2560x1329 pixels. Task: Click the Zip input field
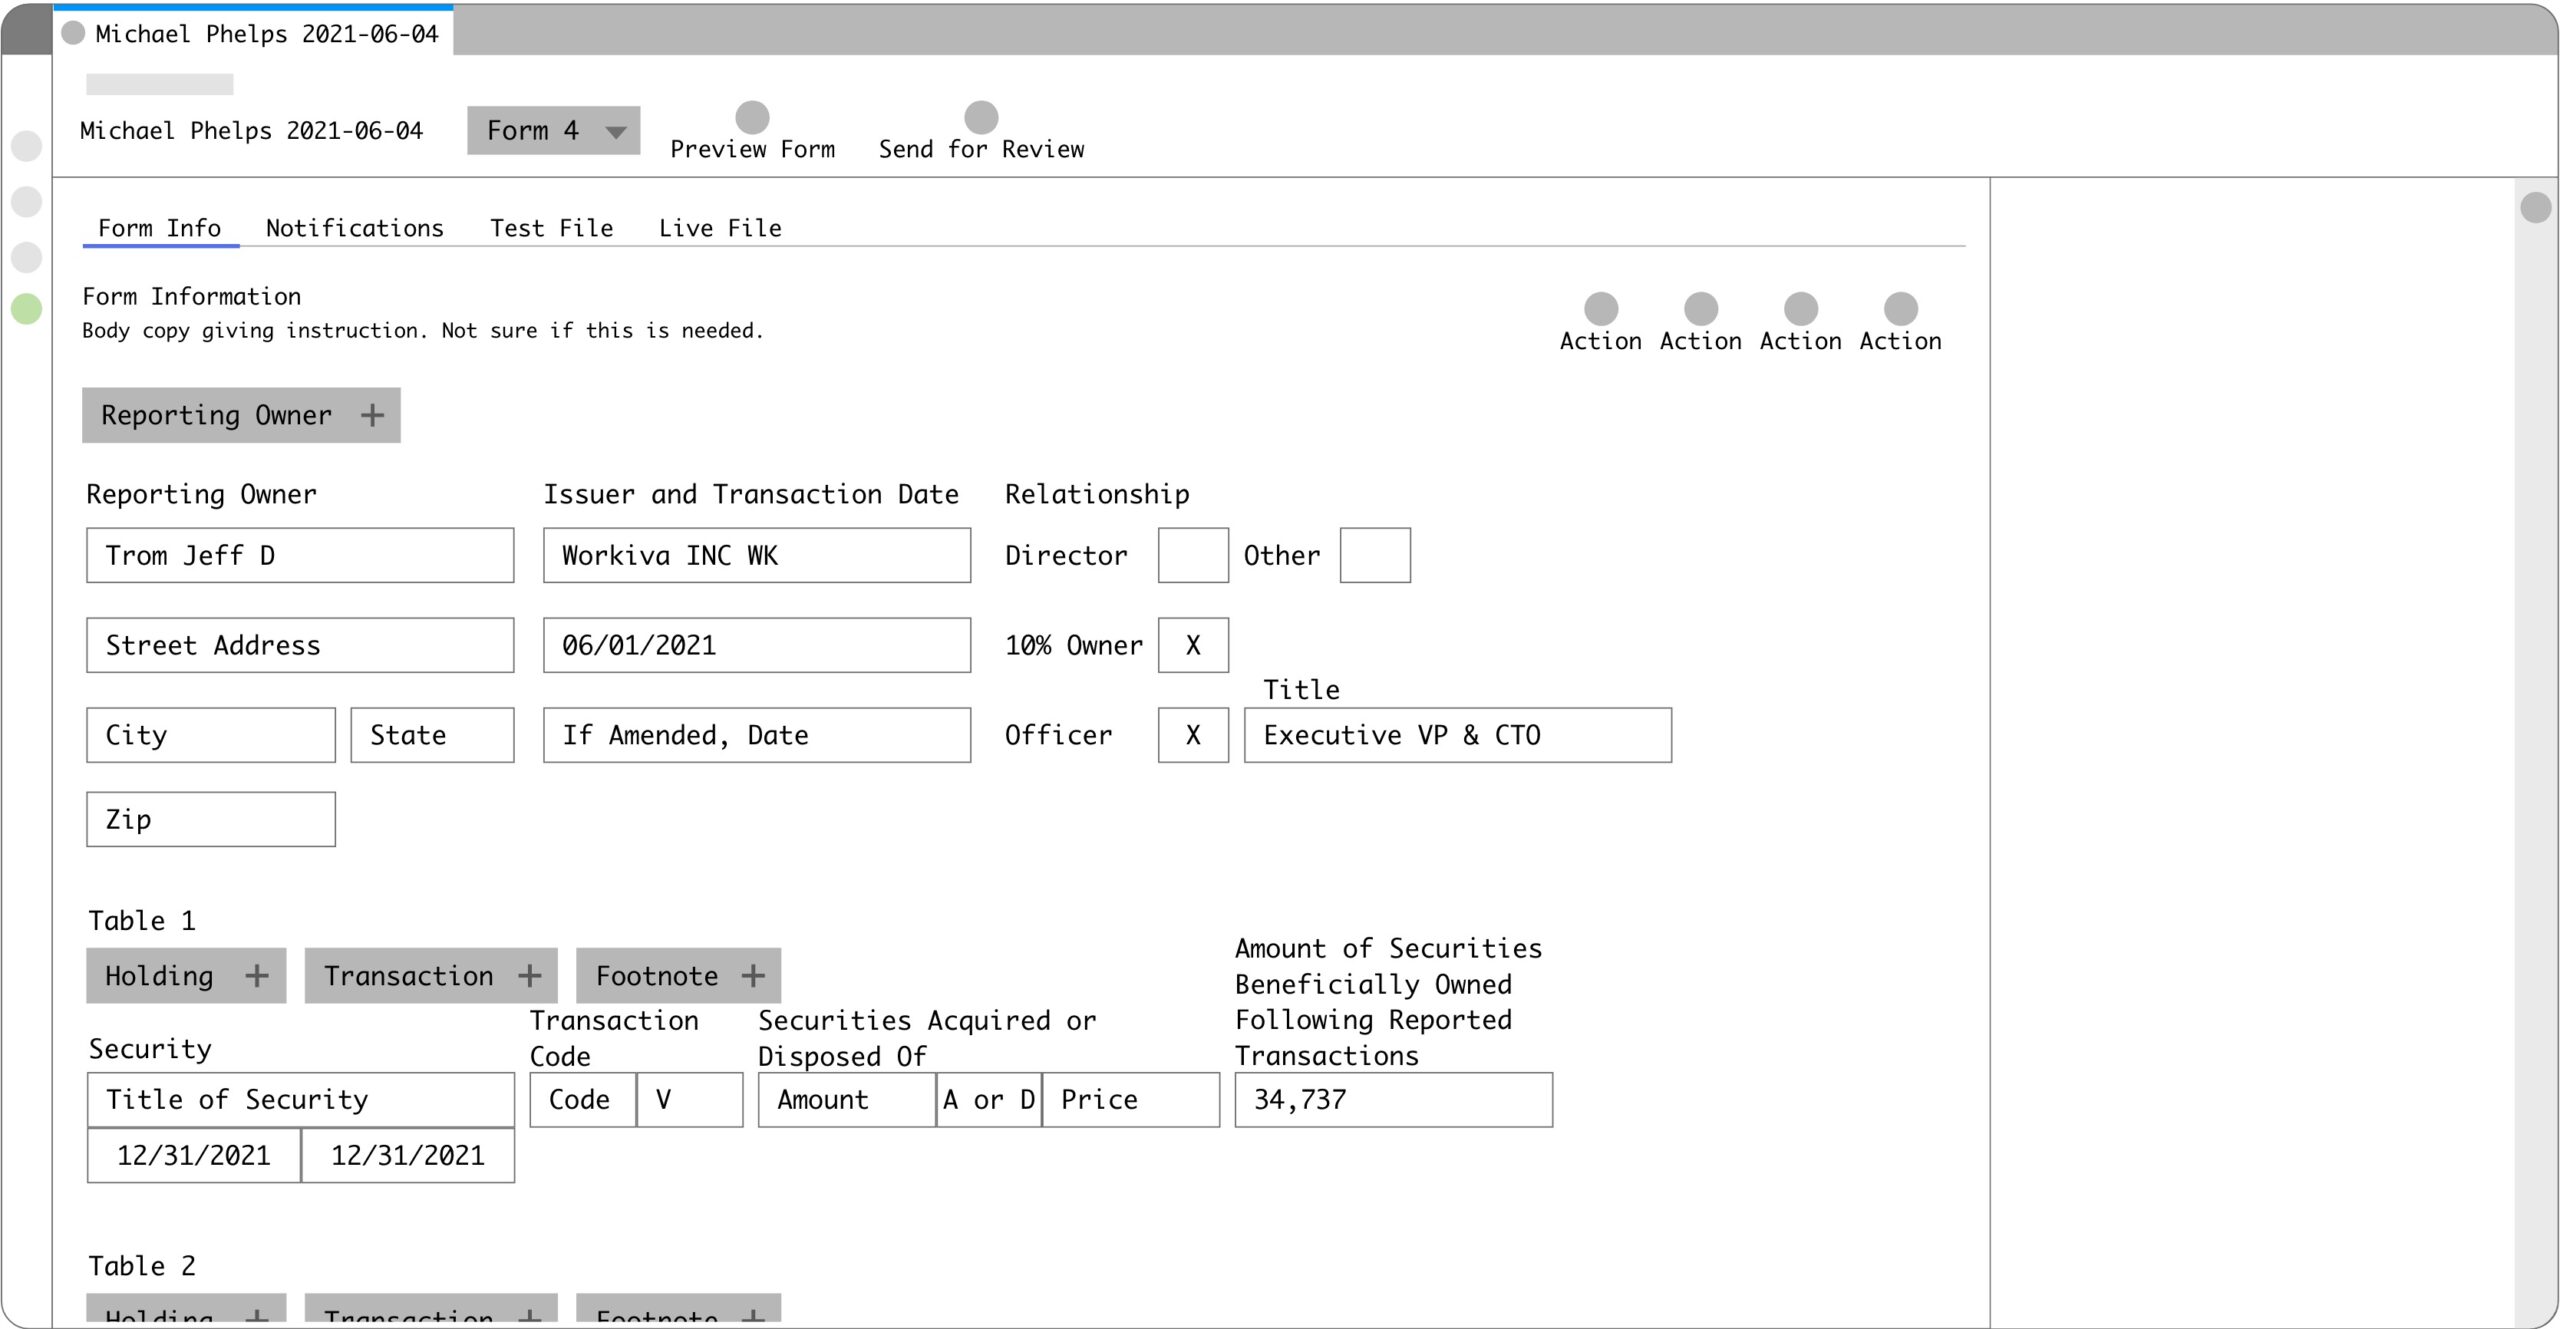[x=211, y=819]
